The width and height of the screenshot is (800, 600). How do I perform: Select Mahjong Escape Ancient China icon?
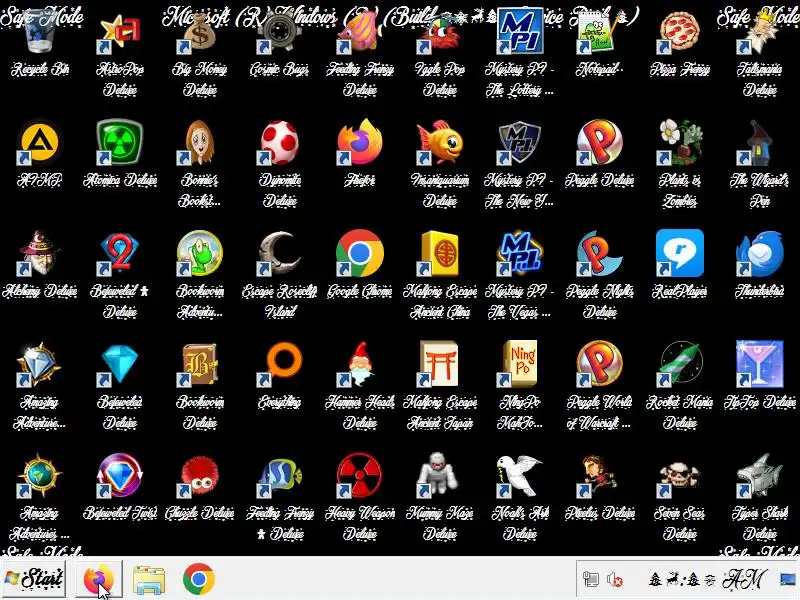tap(440, 253)
